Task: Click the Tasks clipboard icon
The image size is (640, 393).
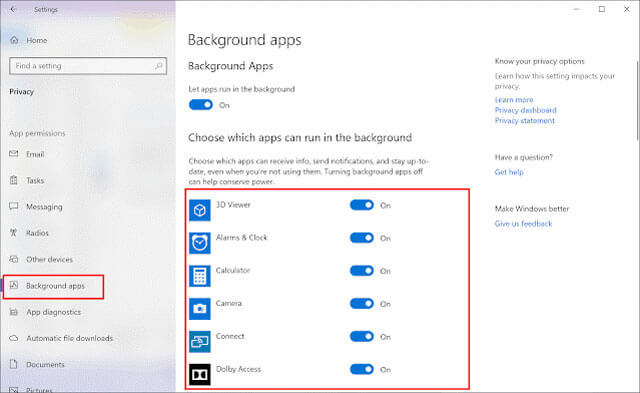Action: click(x=14, y=180)
